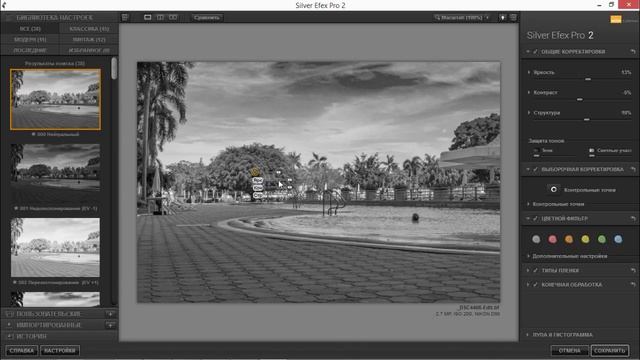This screenshot has width=640, height=360.
Task: Choose the yellow color filter
Action: pyautogui.click(x=585, y=239)
